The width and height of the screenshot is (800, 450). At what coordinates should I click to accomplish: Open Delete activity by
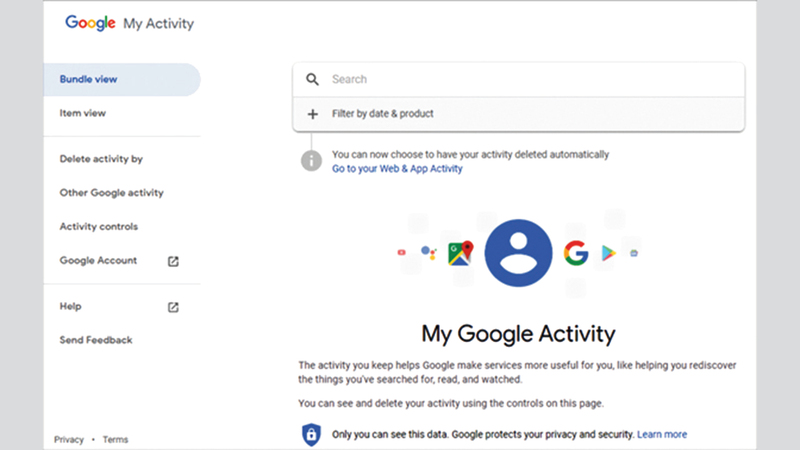click(101, 159)
